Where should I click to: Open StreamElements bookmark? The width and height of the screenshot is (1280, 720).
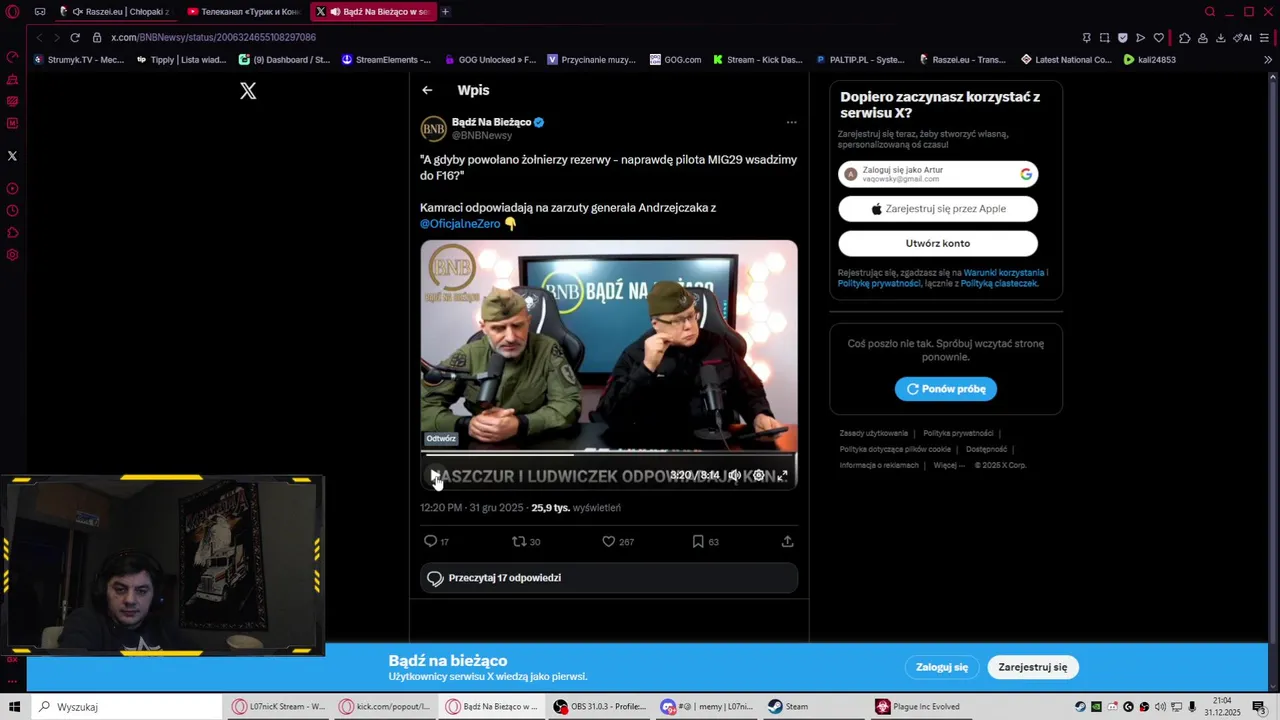click(x=386, y=60)
